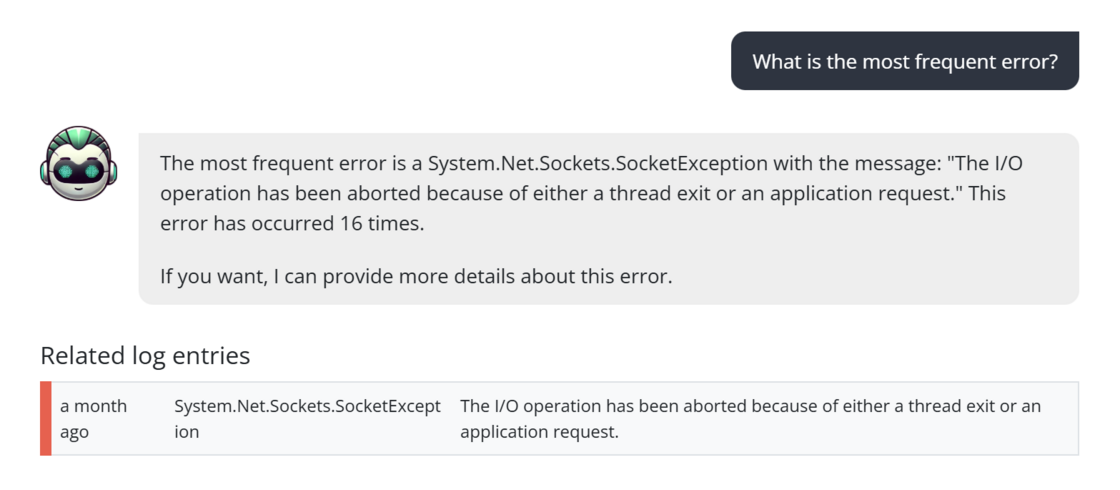Click the word 'ago' in timestamp cell
Viewport: 1120px width, 490px height.
[74, 433]
